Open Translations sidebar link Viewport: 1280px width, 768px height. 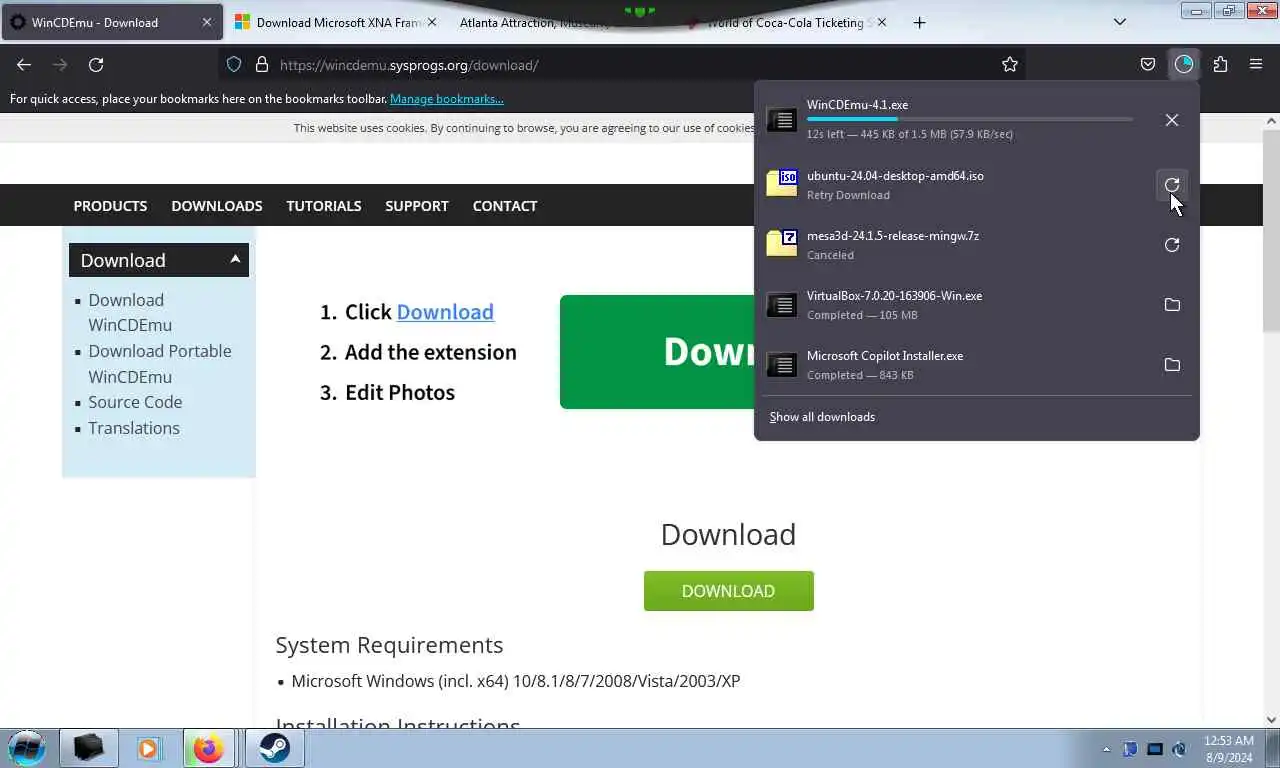coord(134,428)
